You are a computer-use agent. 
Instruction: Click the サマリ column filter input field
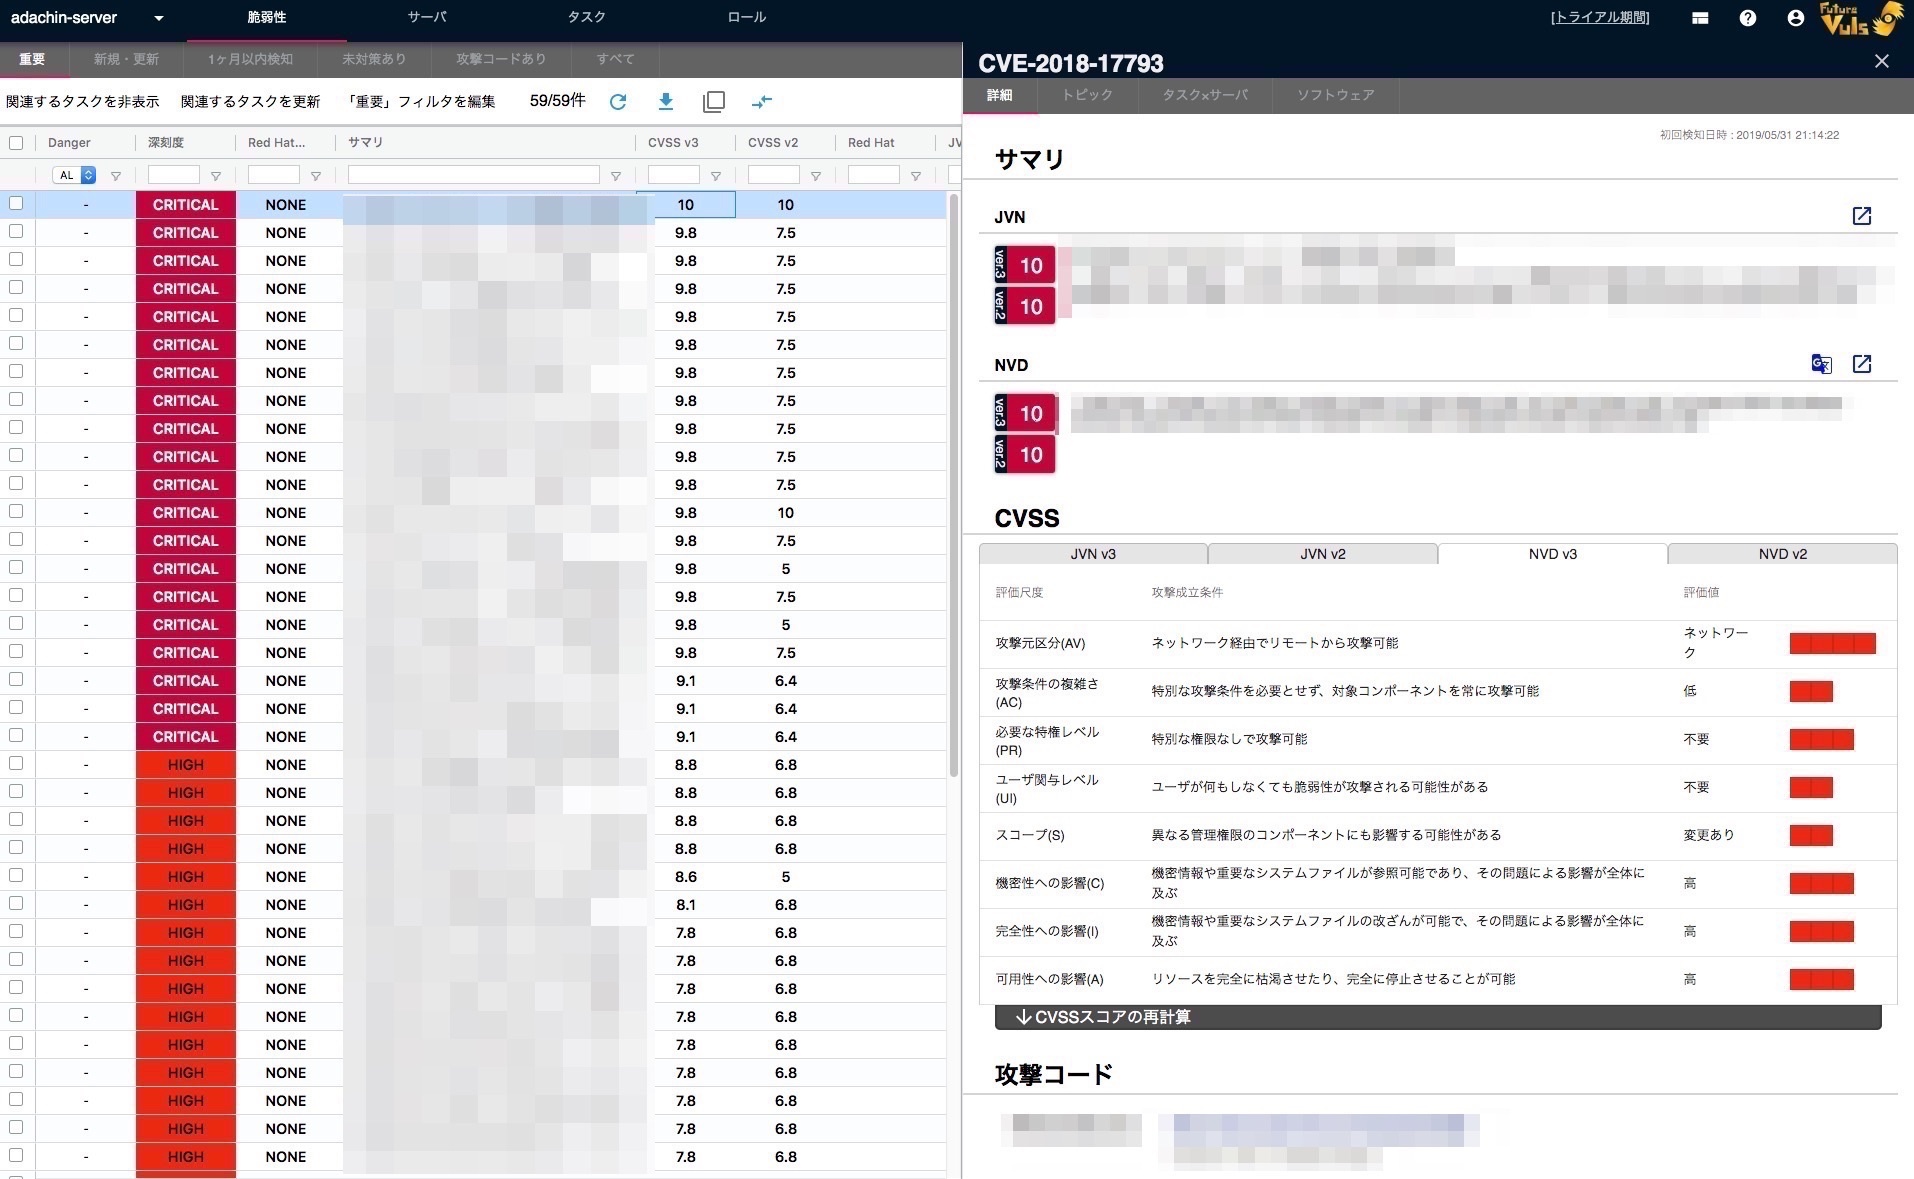click(473, 175)
